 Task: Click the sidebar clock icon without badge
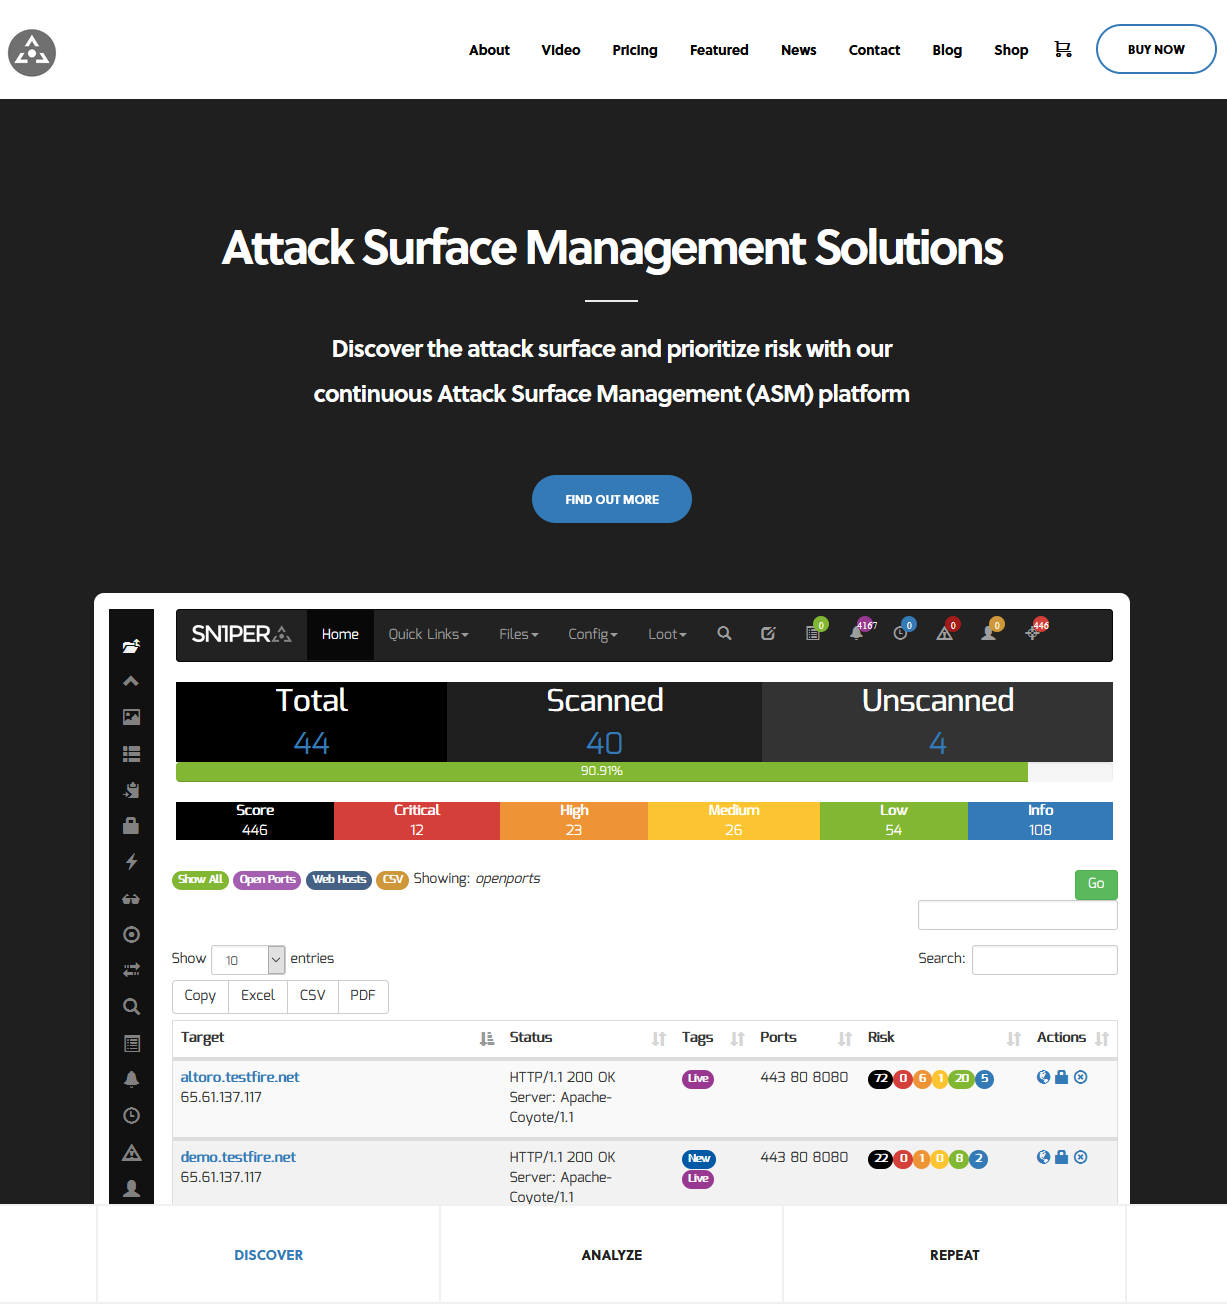point(131,1115)
